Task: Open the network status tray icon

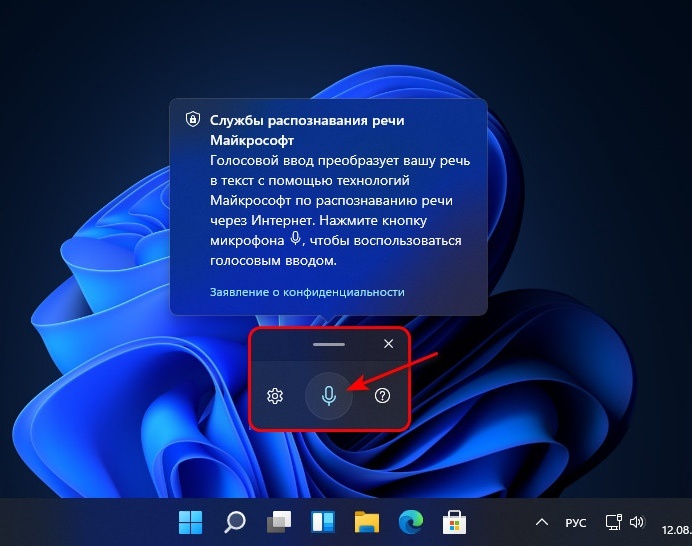Action: click(613, 522)
